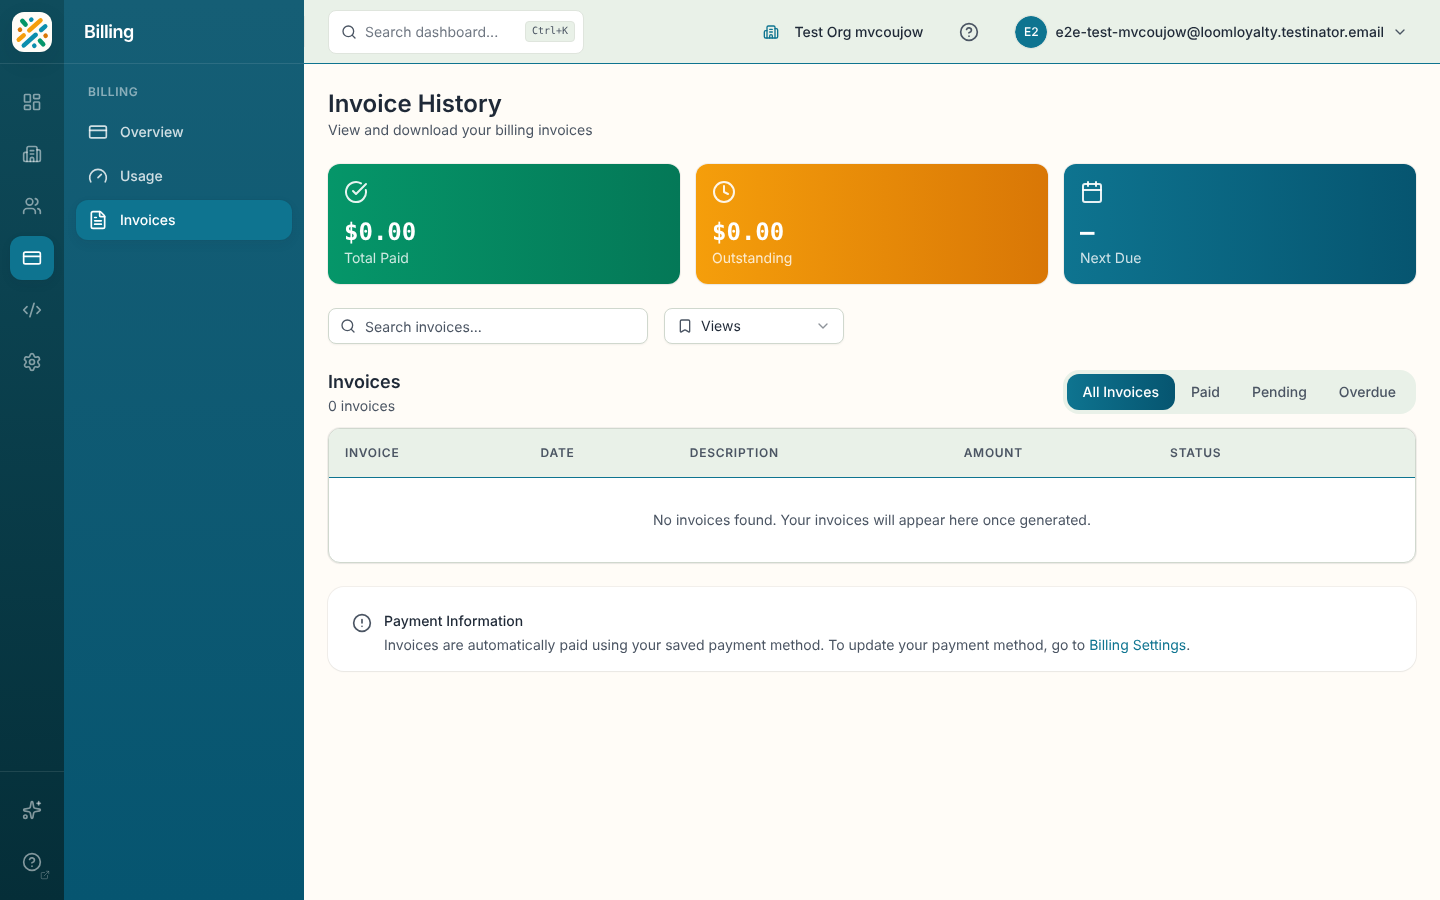
Task: Click the E2 user avatar
Action: (x=1031, y=32)
